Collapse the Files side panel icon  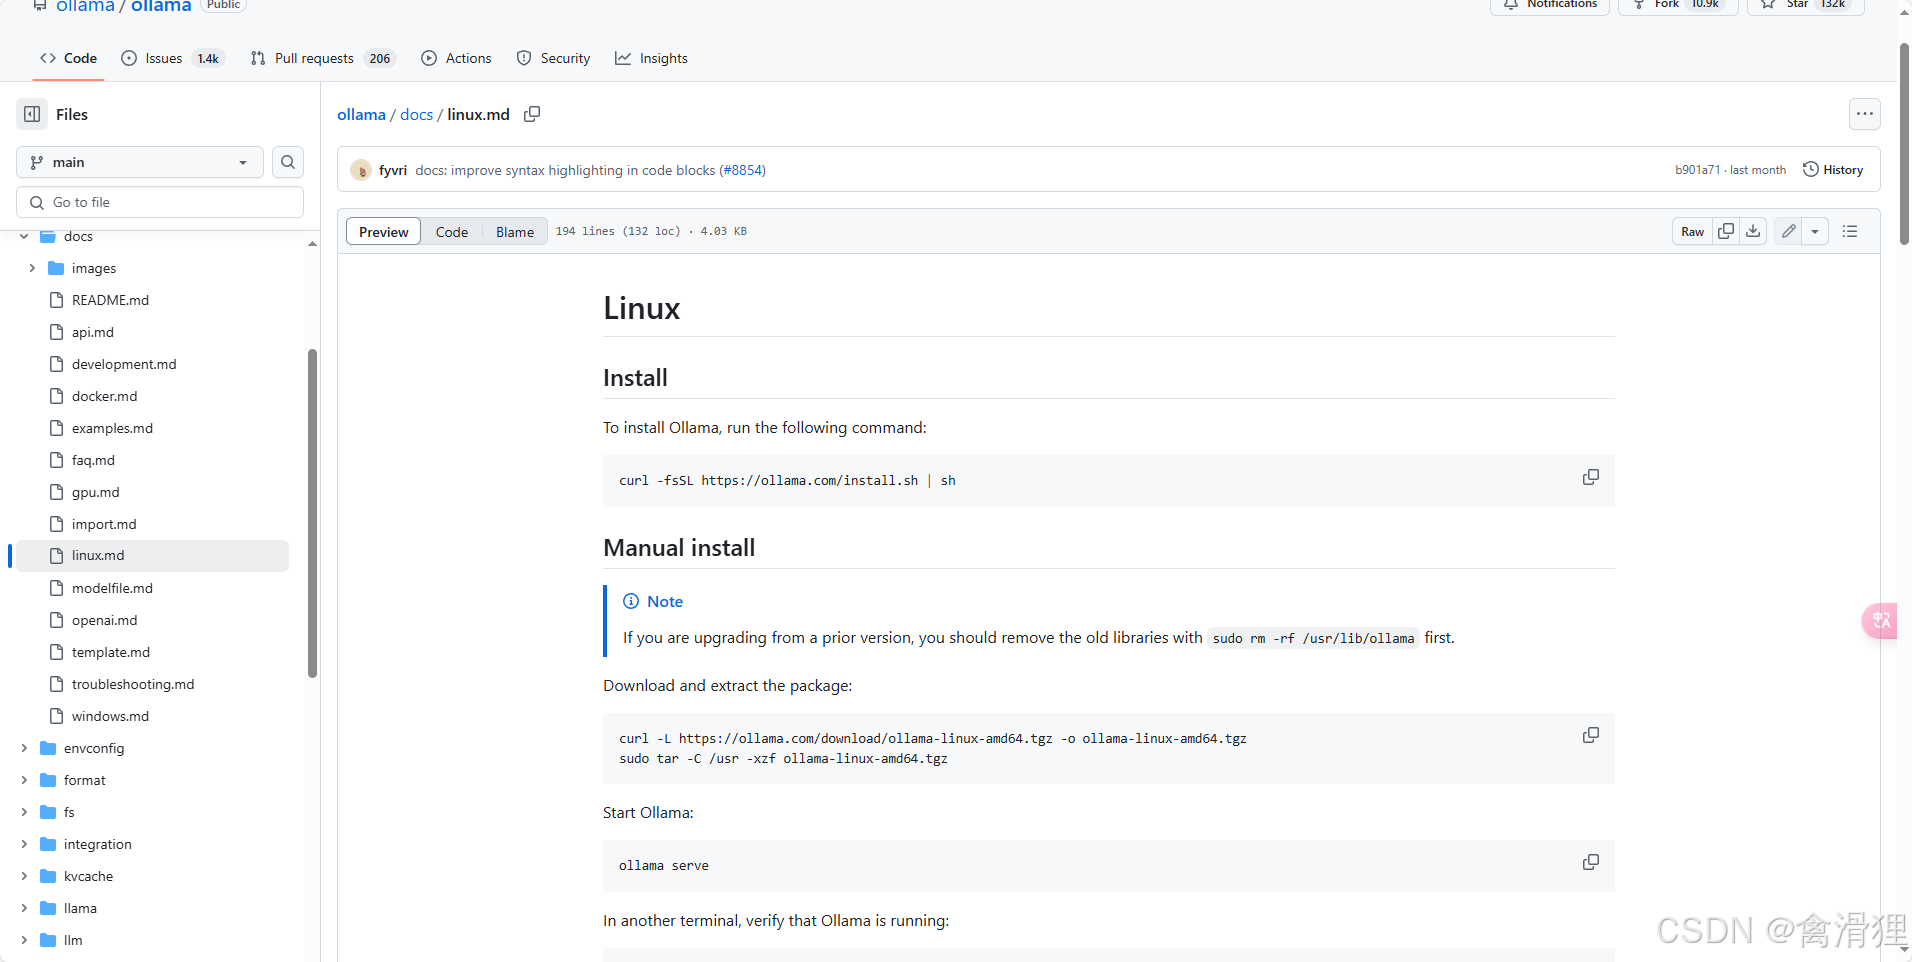pyautogui.click(x=32, y=114)
